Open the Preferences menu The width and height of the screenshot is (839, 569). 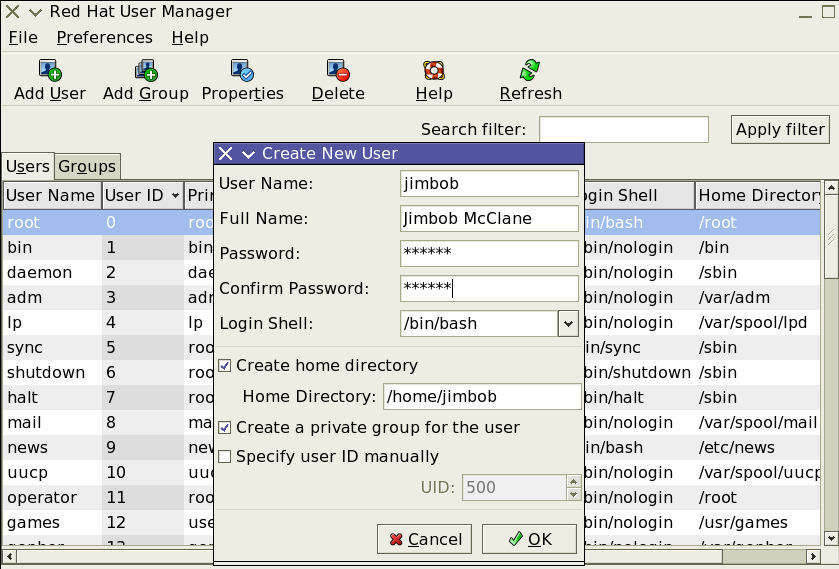point(104,37)
